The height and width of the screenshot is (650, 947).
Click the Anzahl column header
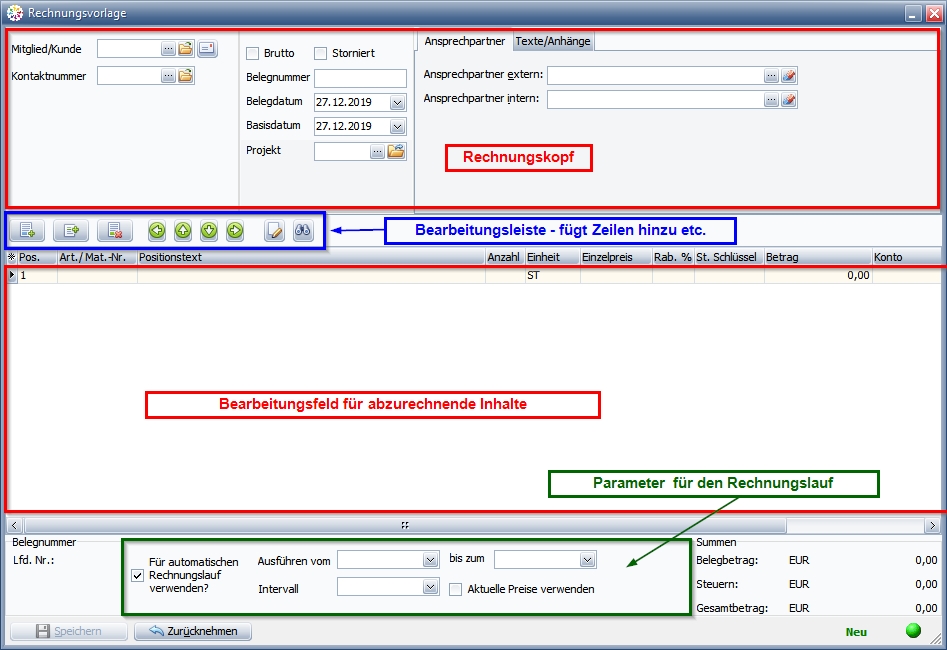[x=505, y=257]
